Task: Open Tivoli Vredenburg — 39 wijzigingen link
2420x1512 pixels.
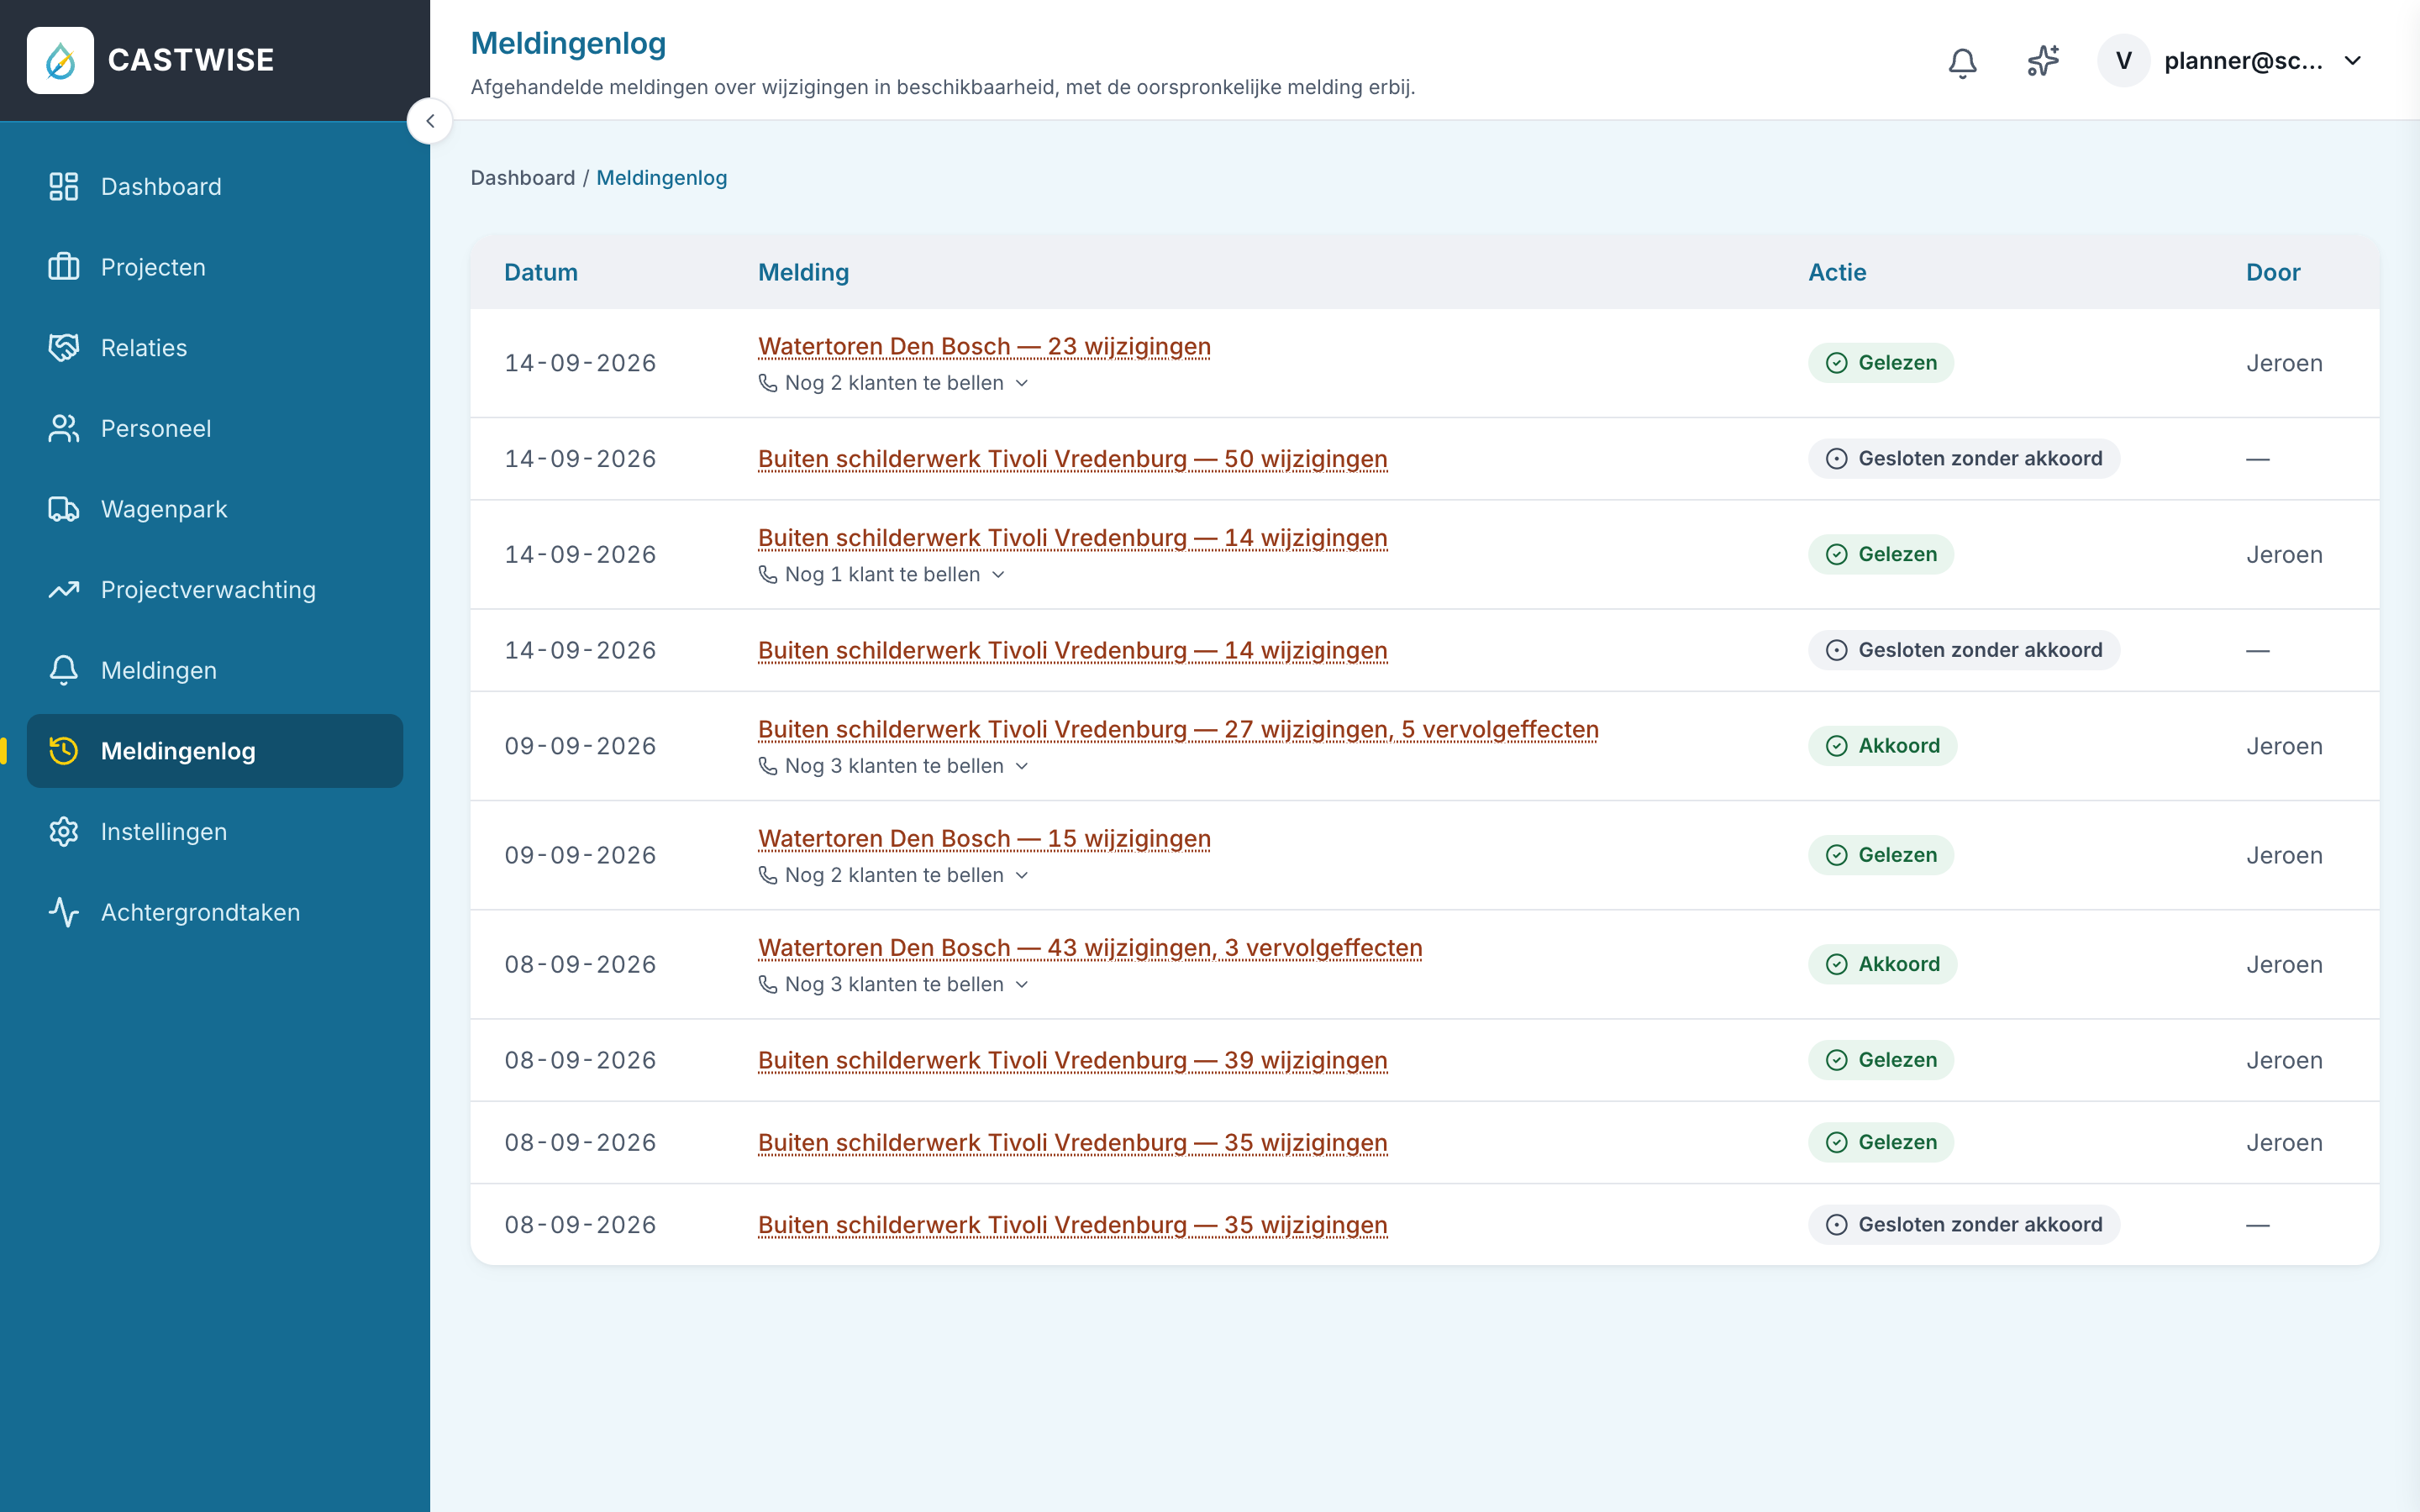Action: coord(1073,1060)
